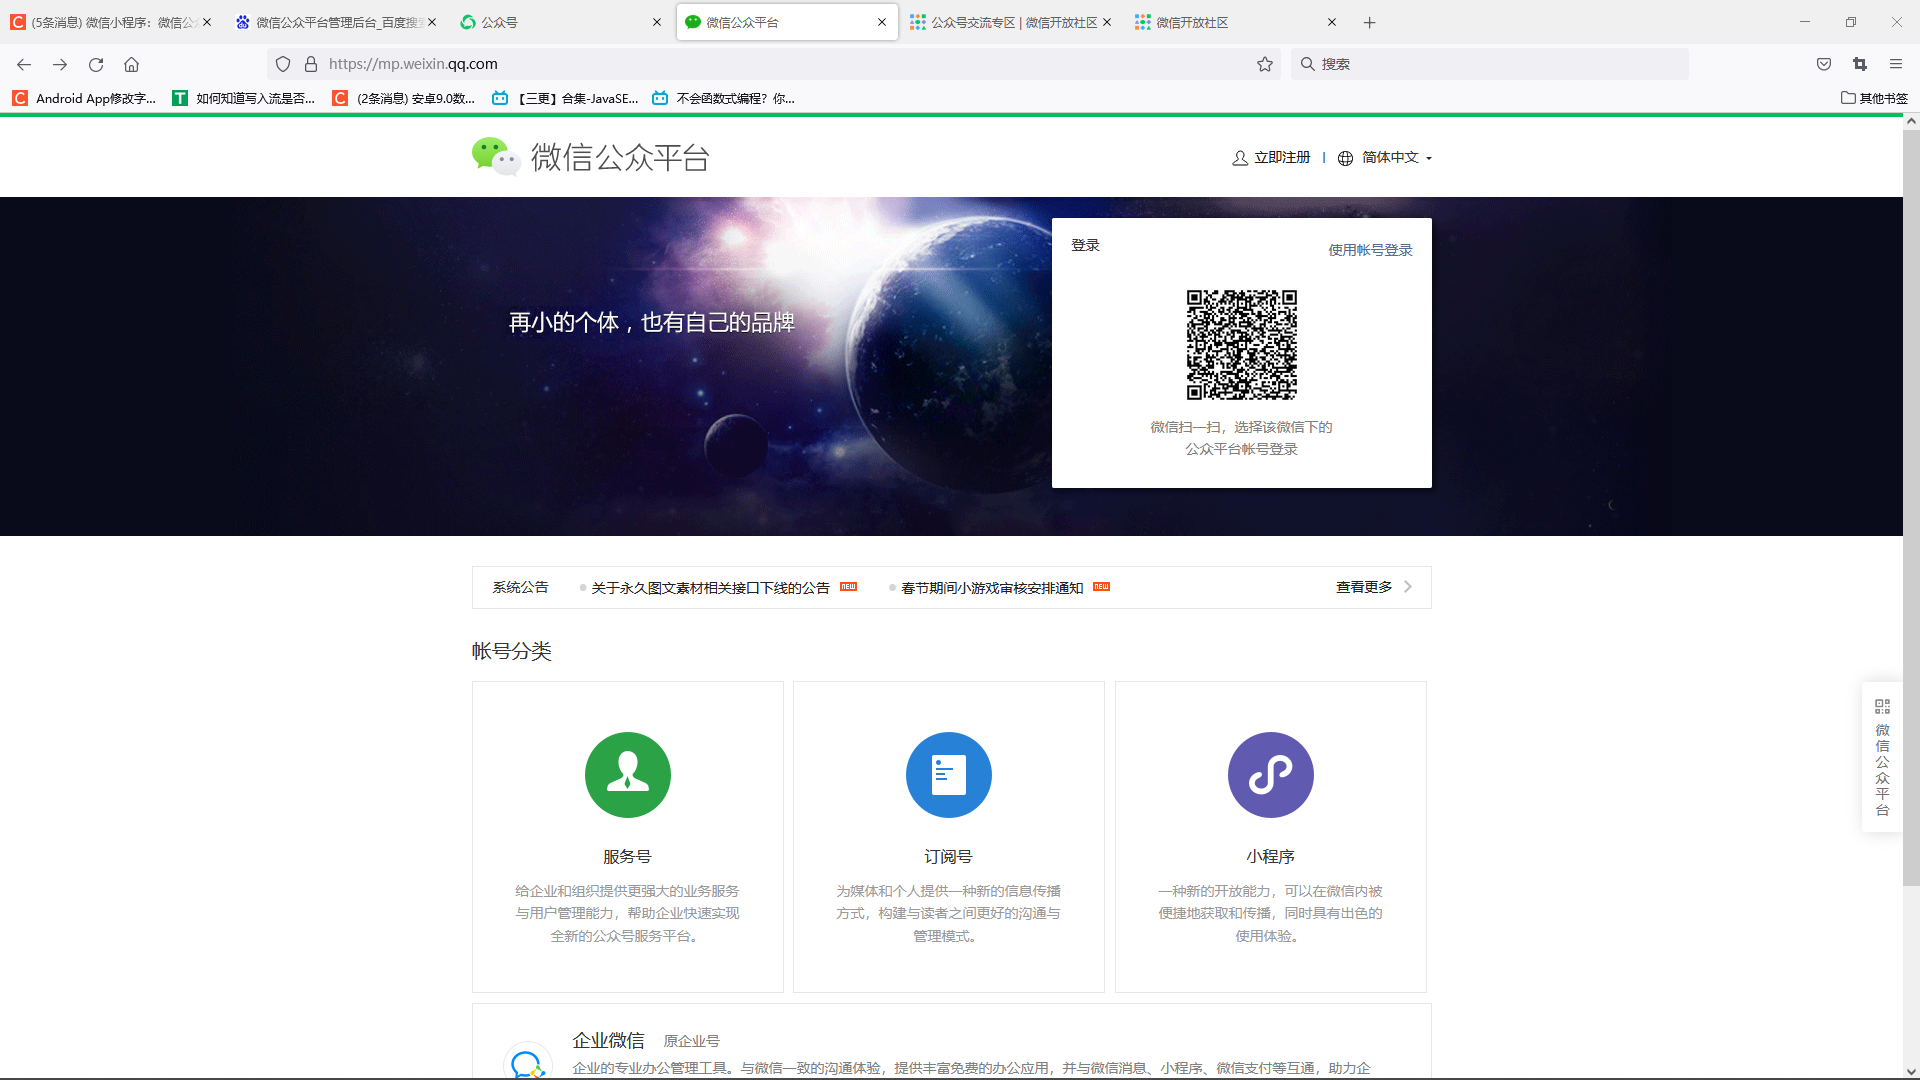The image size is (1920, 1080).
Task: Click the vertical page scrollbar
Action: pyautogui.click(x=1910, y=500)
